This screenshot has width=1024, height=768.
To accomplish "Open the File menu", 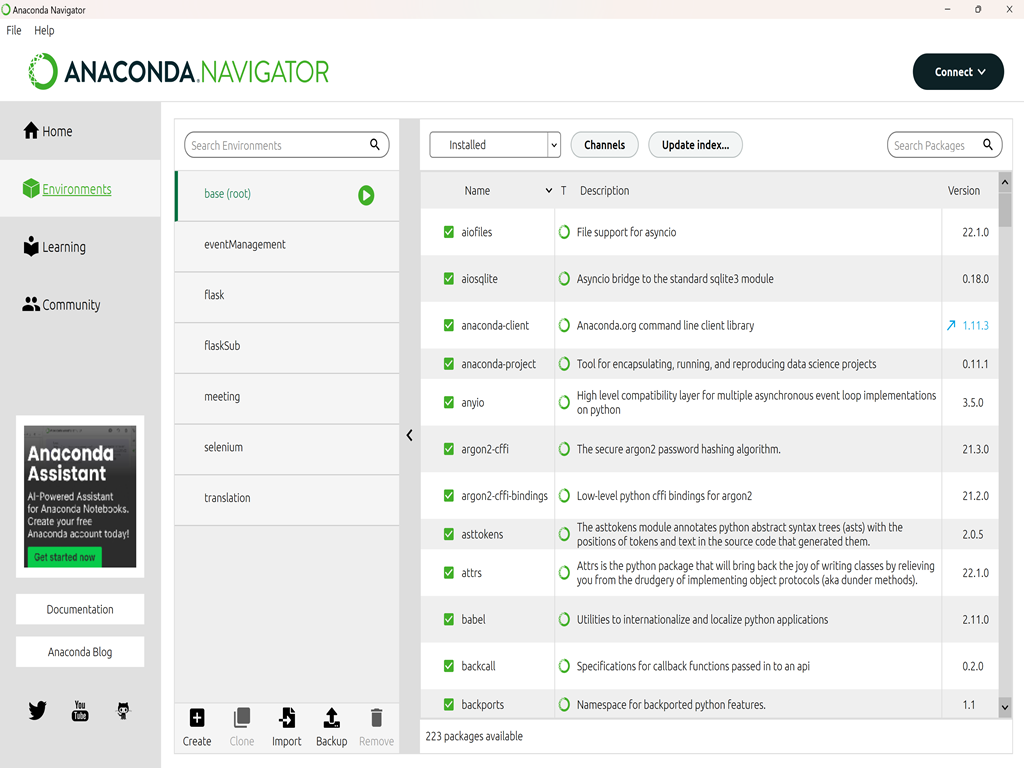I will 14,30.
